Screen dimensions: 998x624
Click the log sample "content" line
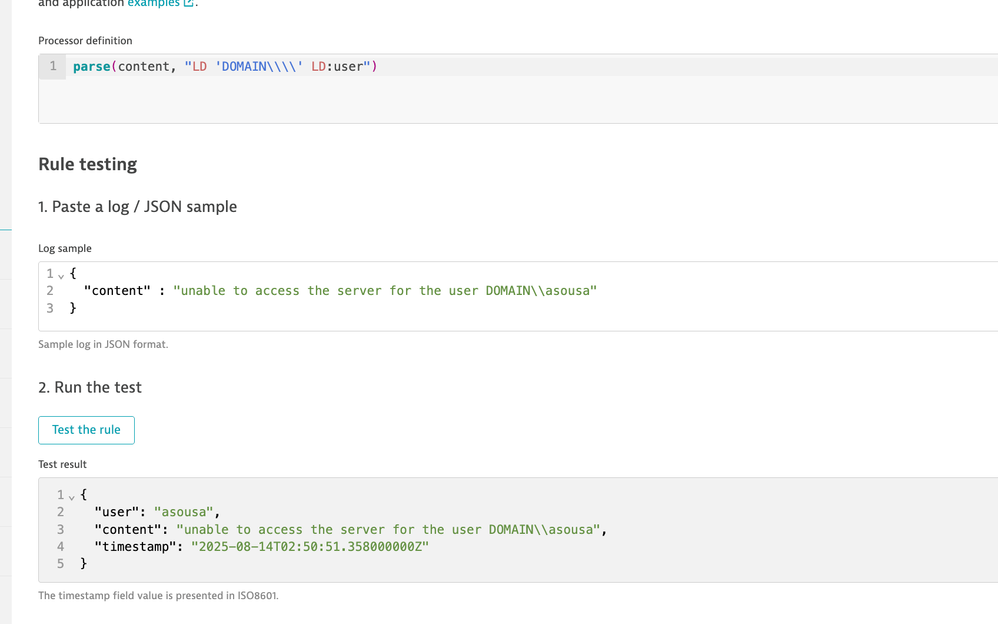340,290
